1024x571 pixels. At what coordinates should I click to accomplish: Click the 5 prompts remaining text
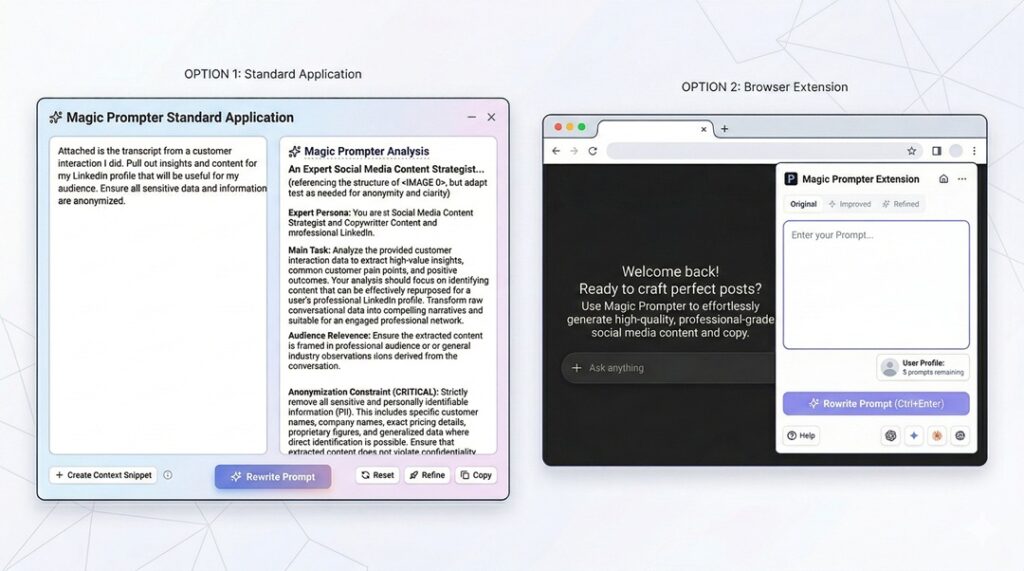pos(933,372)
